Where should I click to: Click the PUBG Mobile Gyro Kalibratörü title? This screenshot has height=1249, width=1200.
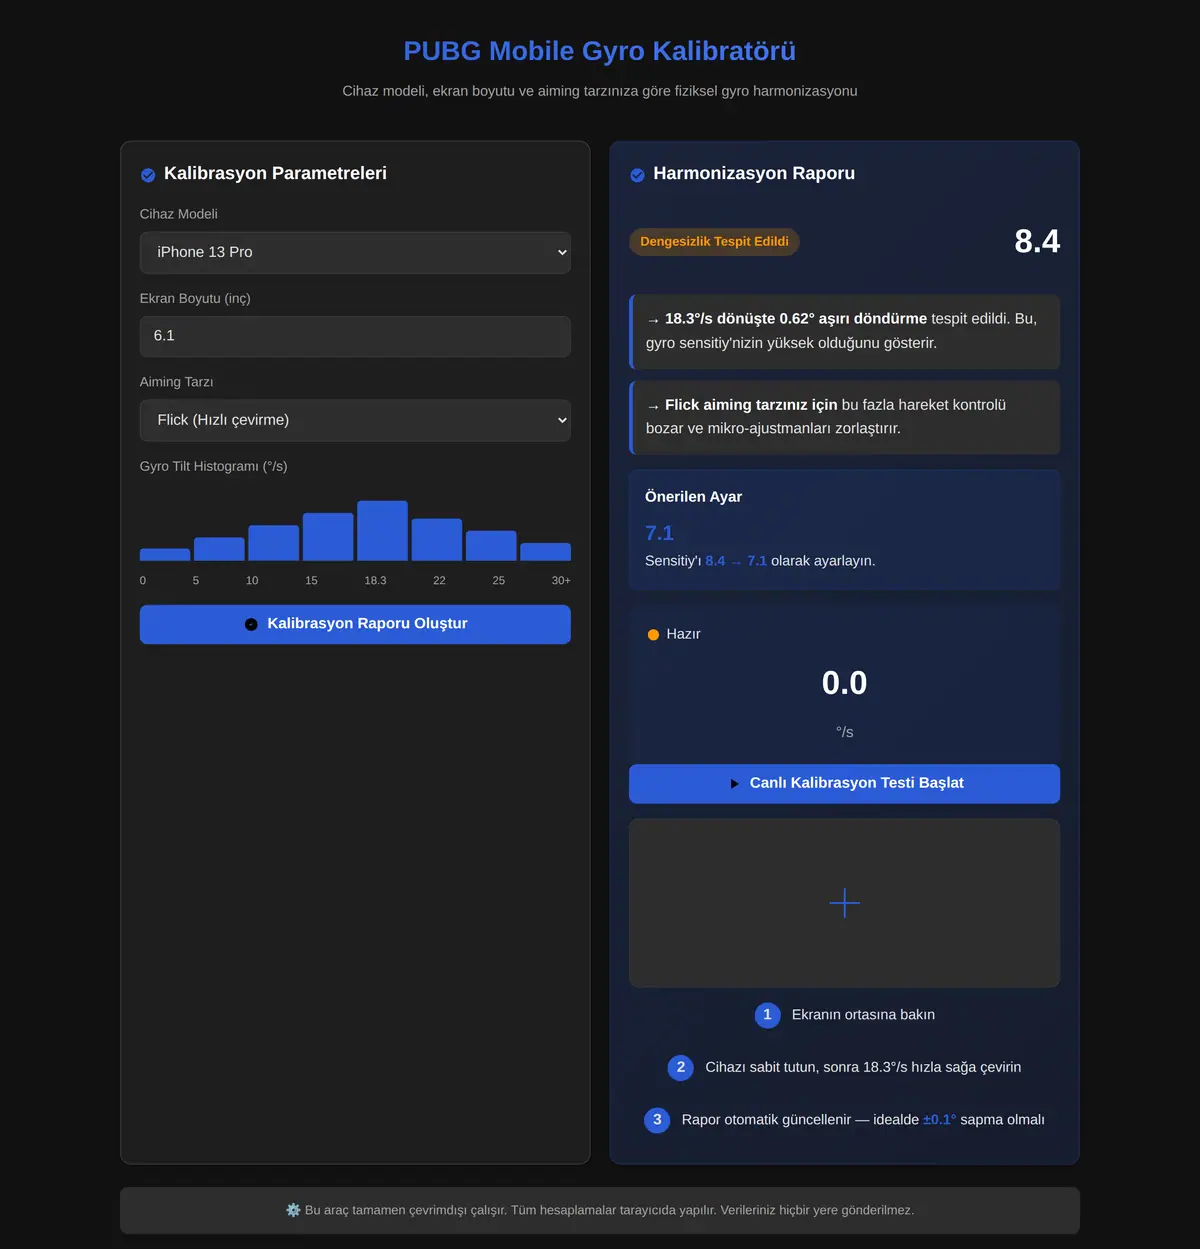[x=600, y=51]
